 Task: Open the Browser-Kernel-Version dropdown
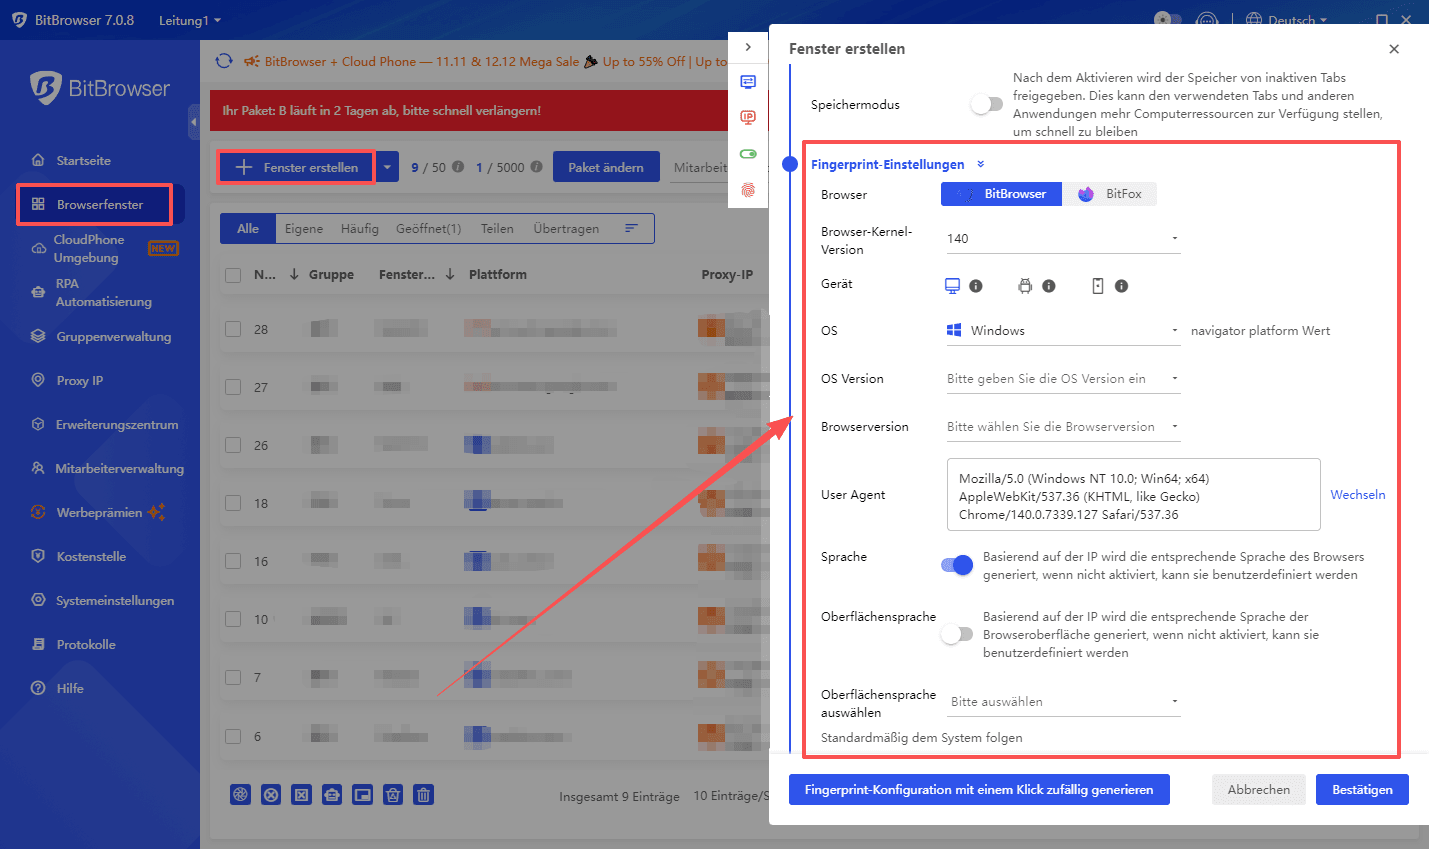pos(1062,238)
